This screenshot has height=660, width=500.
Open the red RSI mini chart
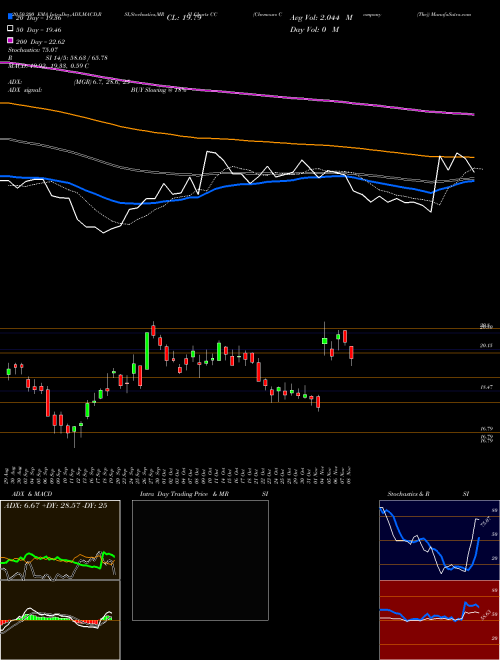[439, 620]
